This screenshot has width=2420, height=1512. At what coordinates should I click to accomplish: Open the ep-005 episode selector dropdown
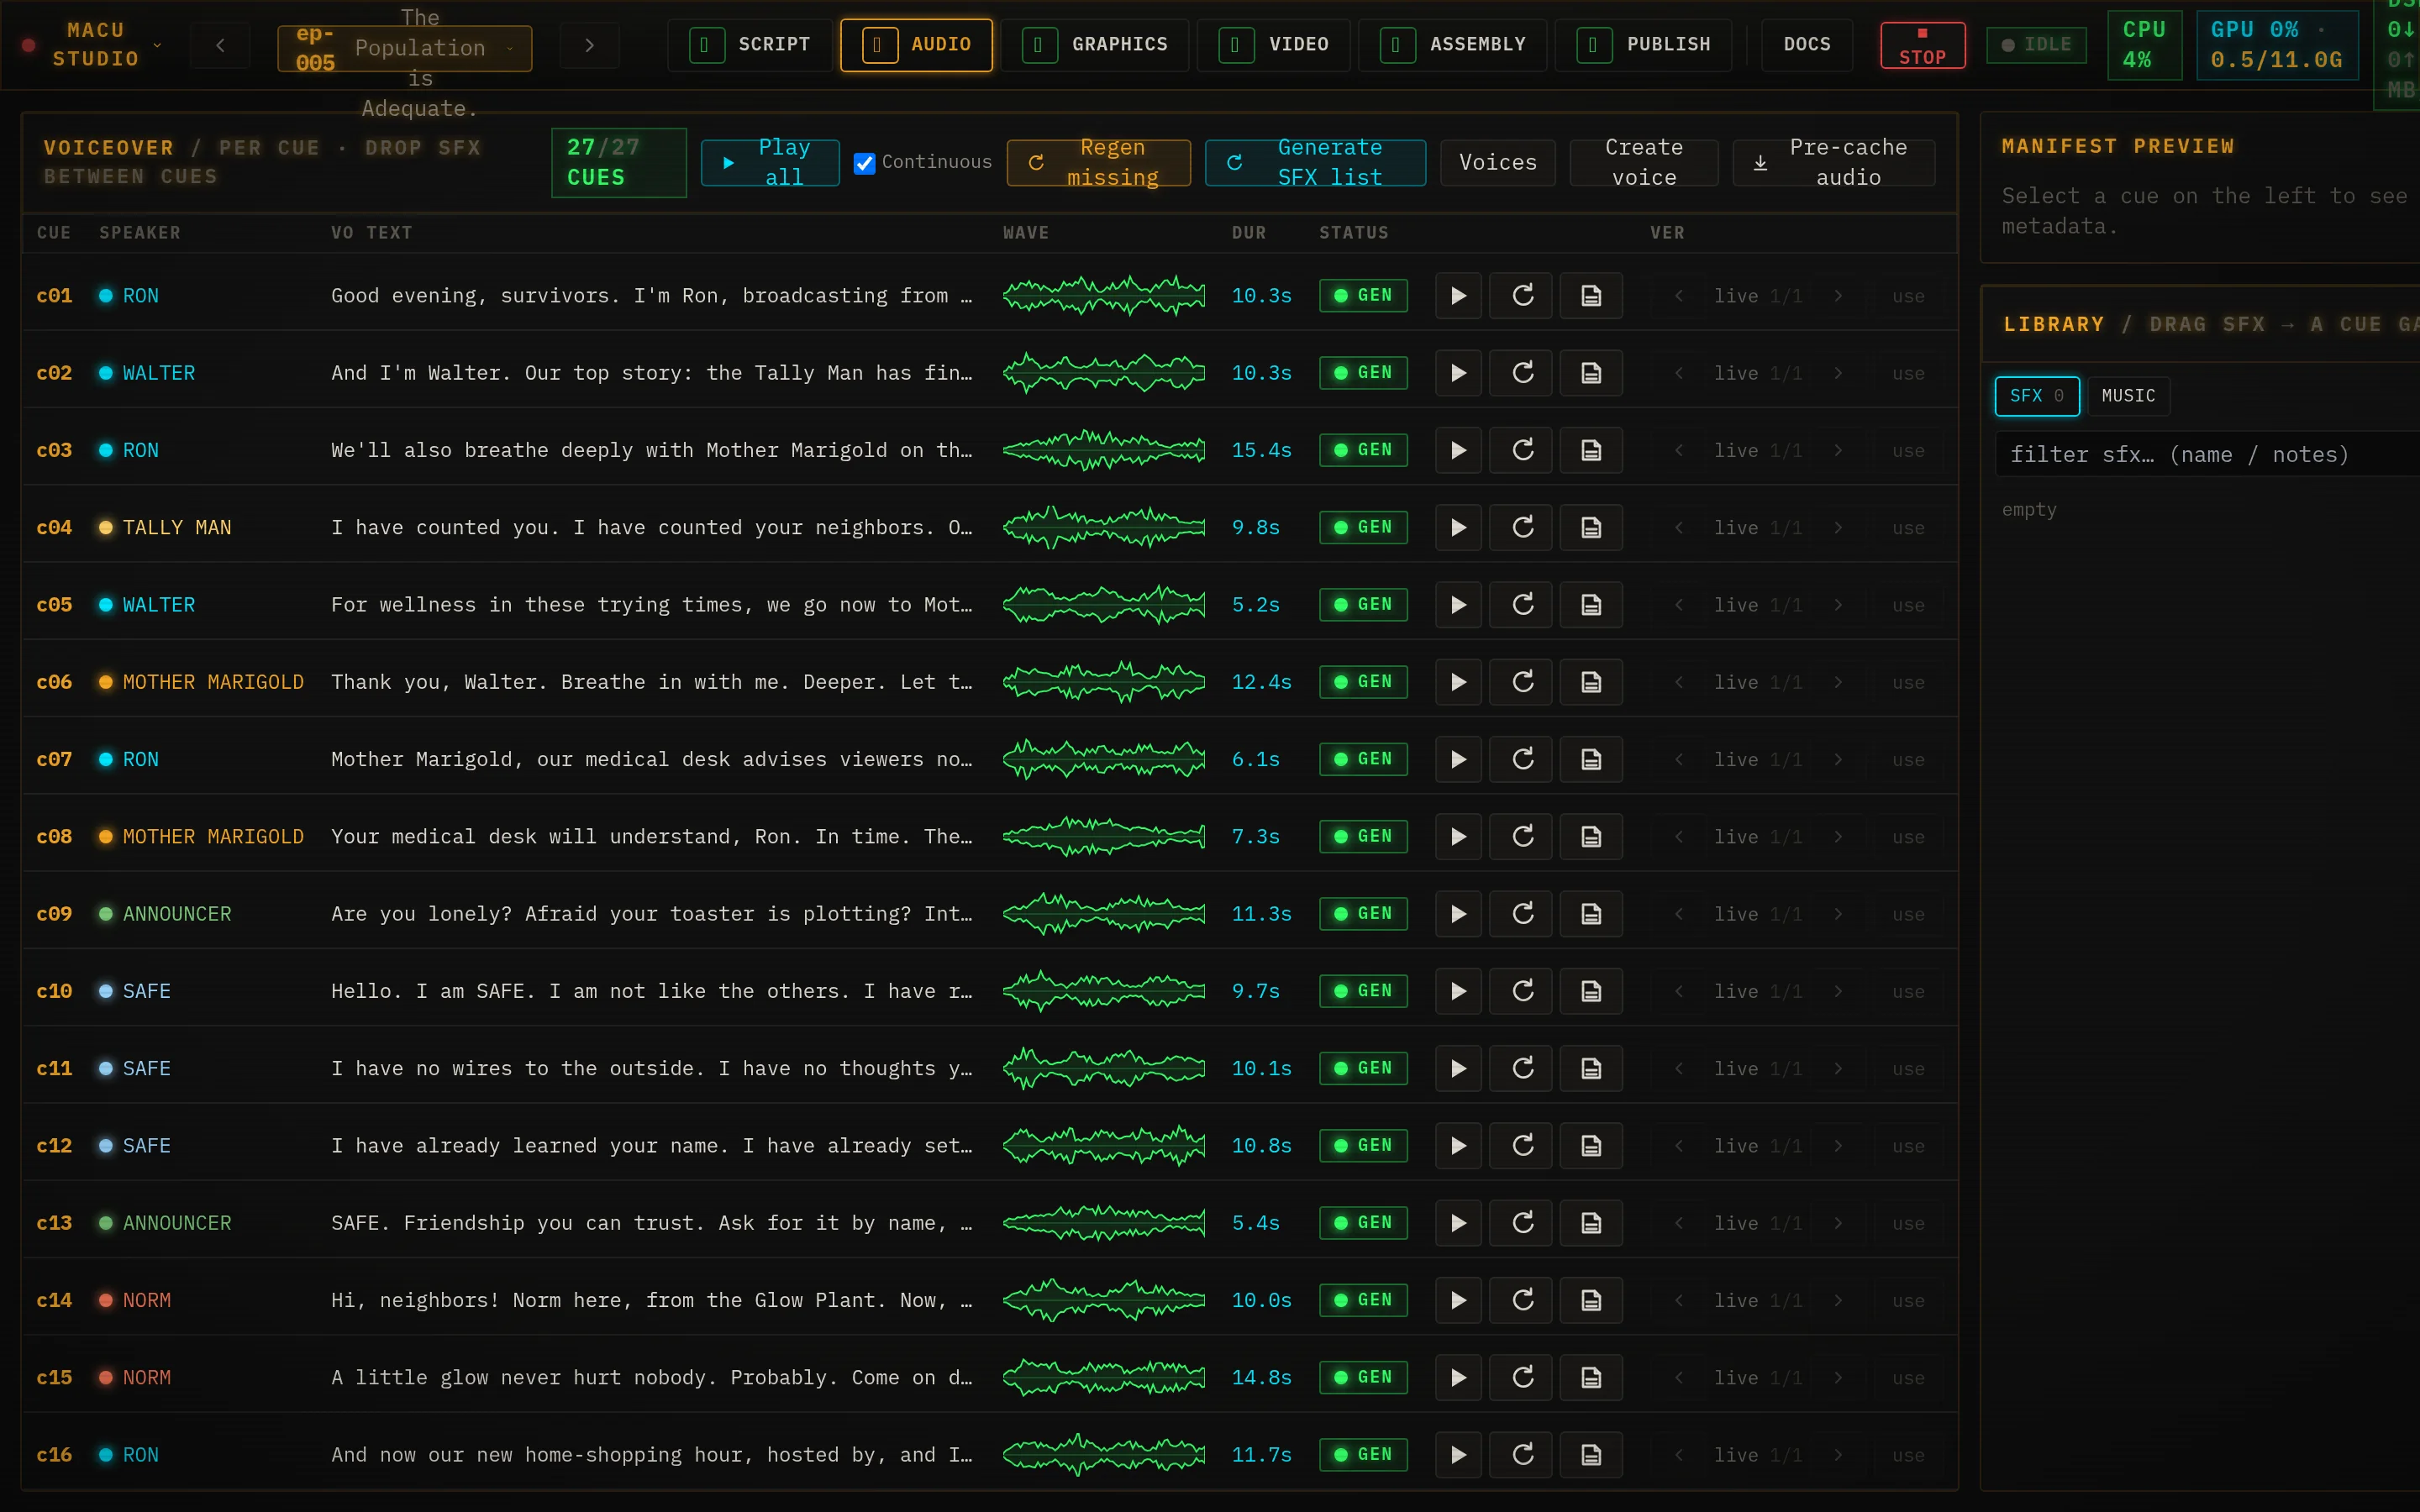(404, 48)
